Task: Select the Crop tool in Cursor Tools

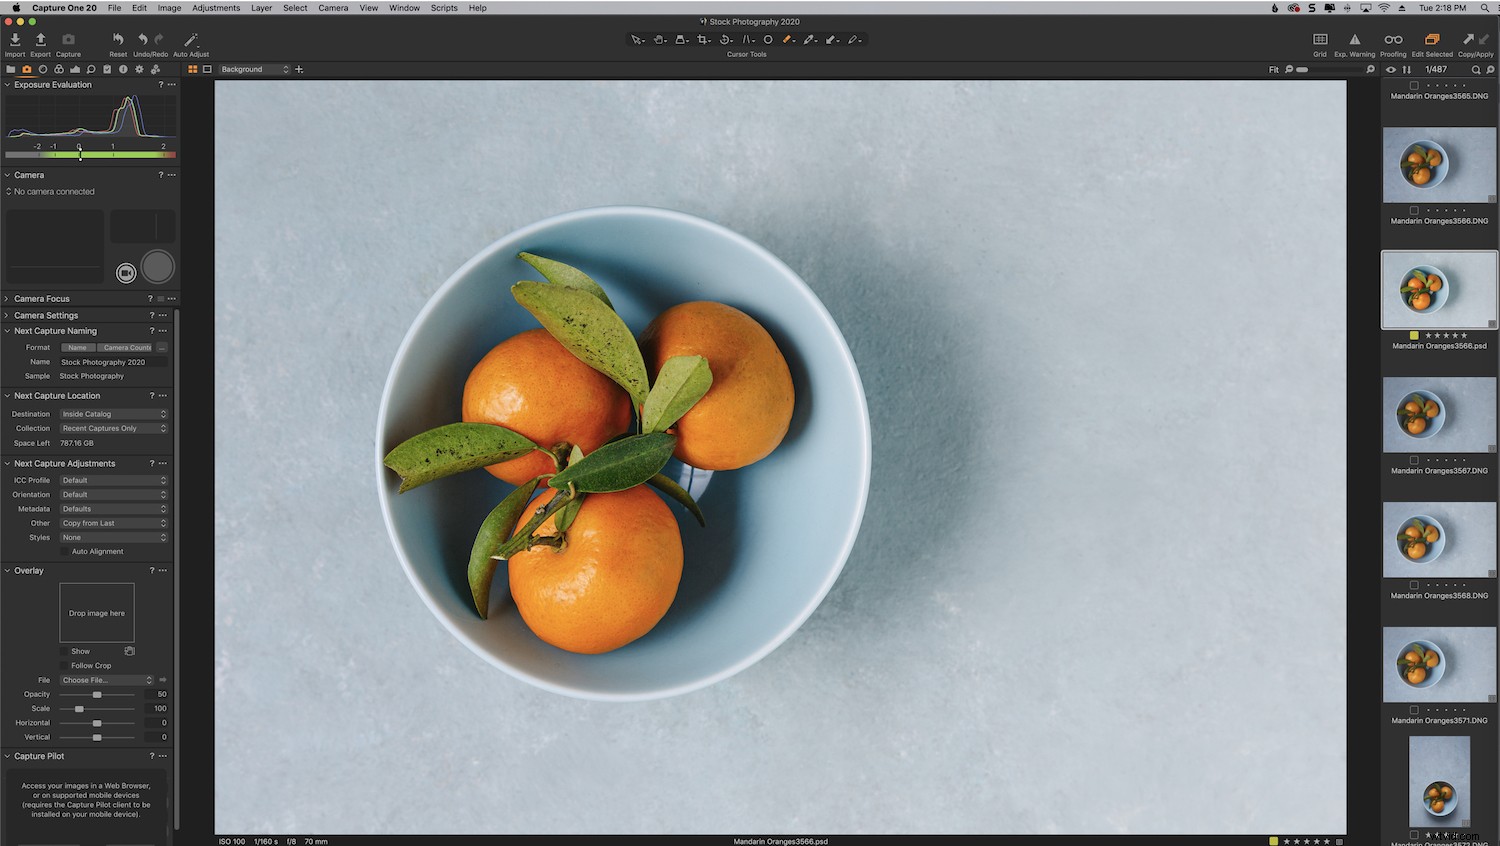Action: (703, 39)
